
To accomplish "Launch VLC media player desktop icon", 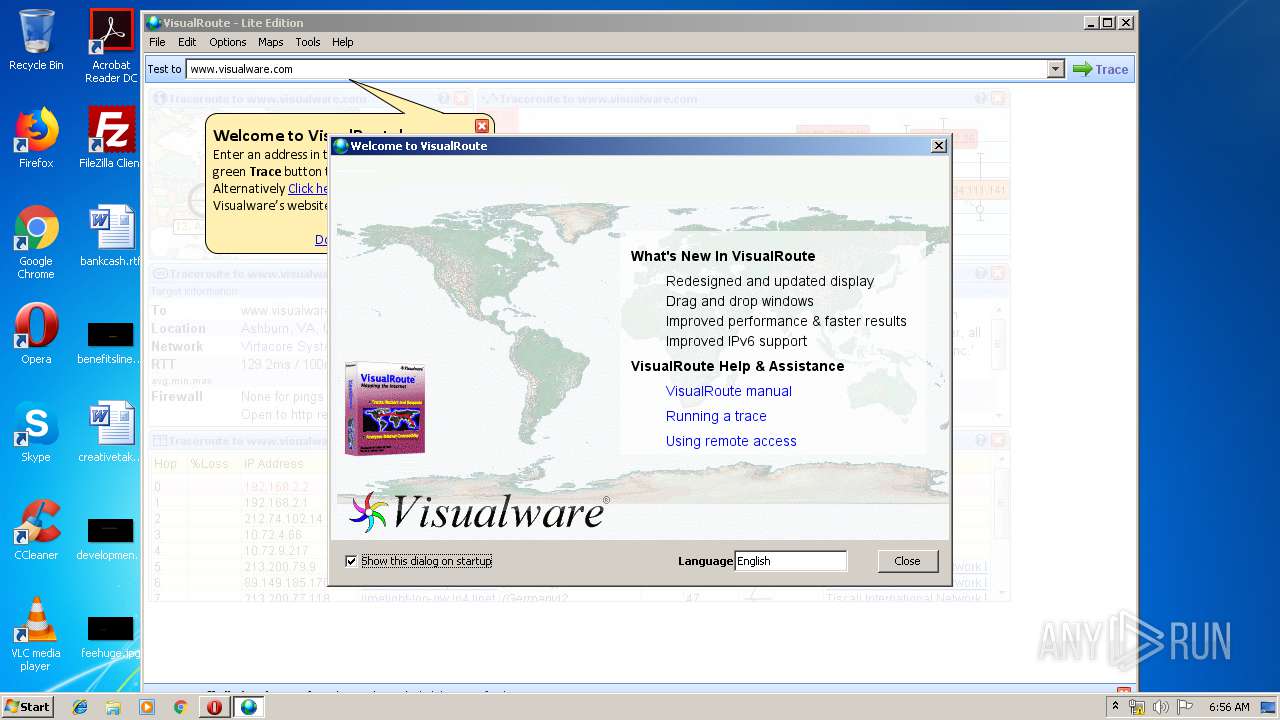I will tap(36, 634).
